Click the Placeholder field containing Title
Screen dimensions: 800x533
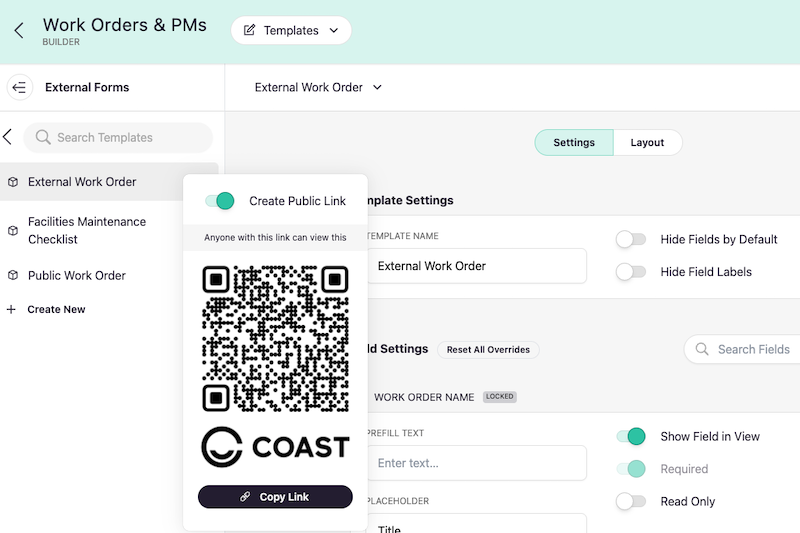tap(477, 524)
